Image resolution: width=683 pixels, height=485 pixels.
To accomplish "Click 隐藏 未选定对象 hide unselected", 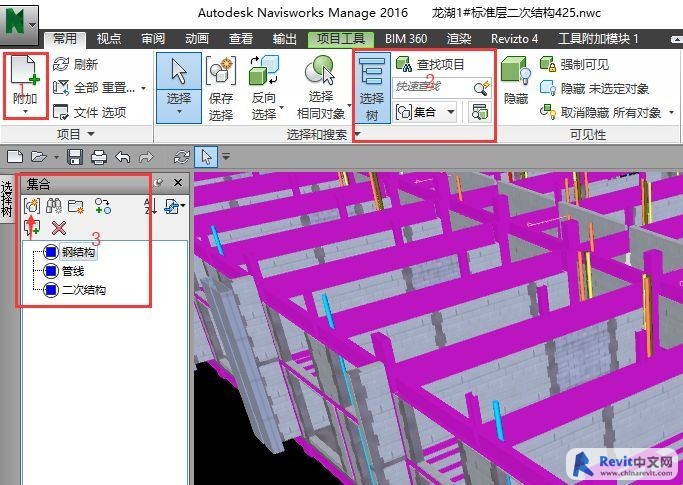I will coord(594,88).
